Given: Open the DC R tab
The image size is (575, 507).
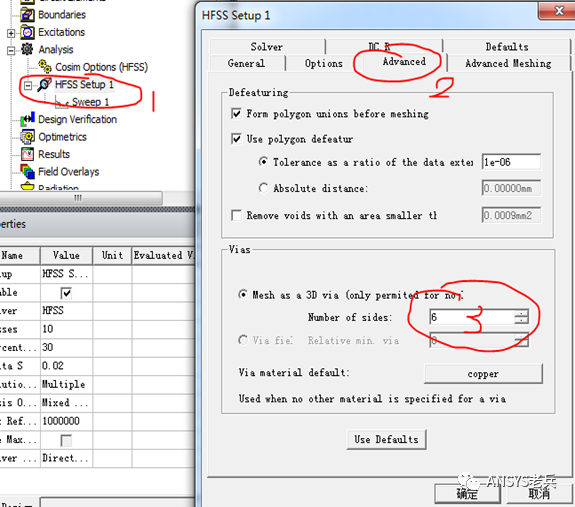Looking at the screenshot, I should click(384, 47).
